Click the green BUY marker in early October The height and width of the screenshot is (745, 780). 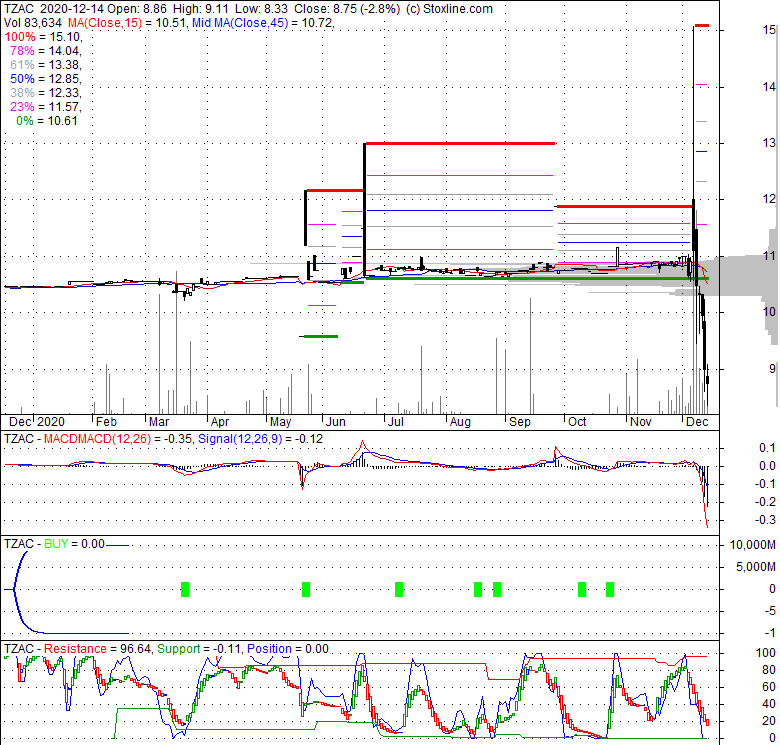[x=582, y=589]
